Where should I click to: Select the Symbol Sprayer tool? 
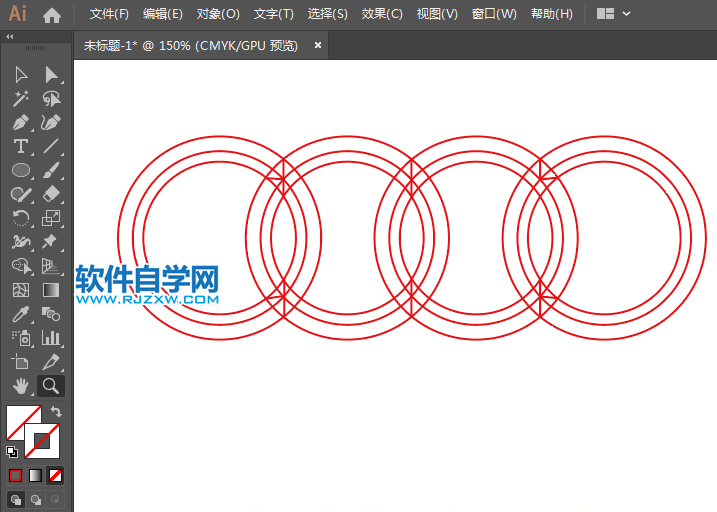pos(21,338)
